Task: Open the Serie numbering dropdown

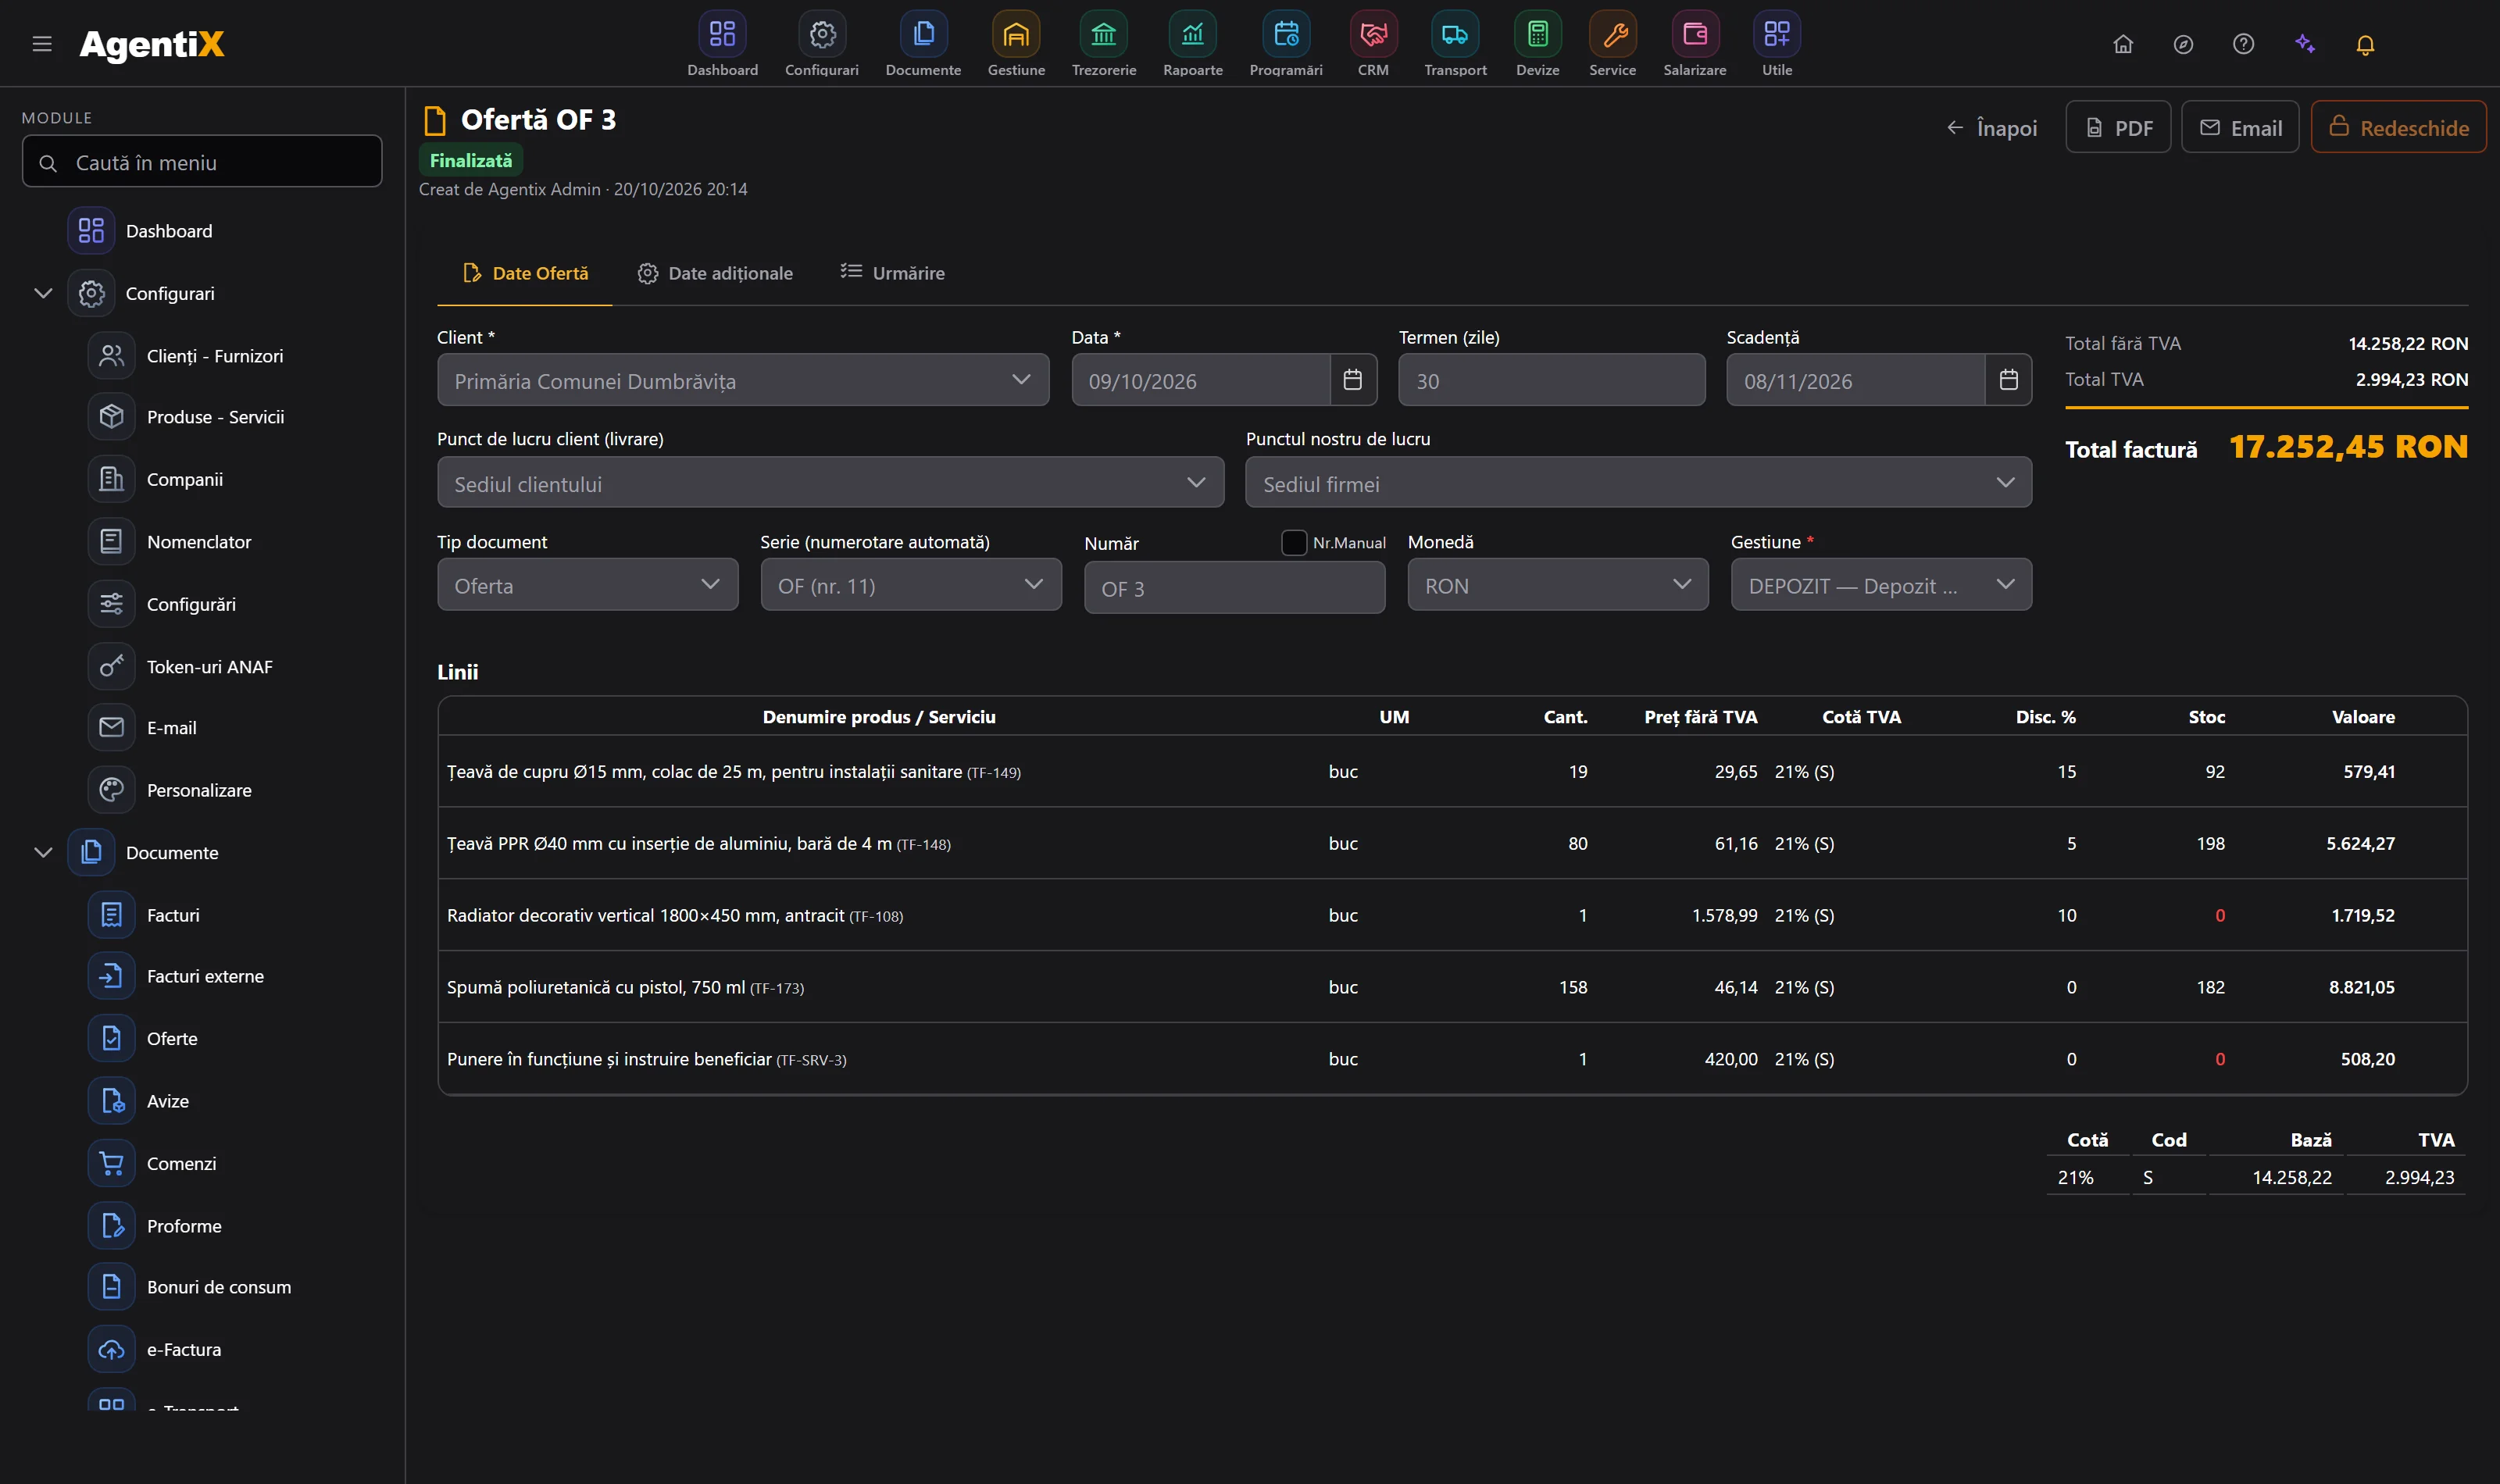Action: 910,585
